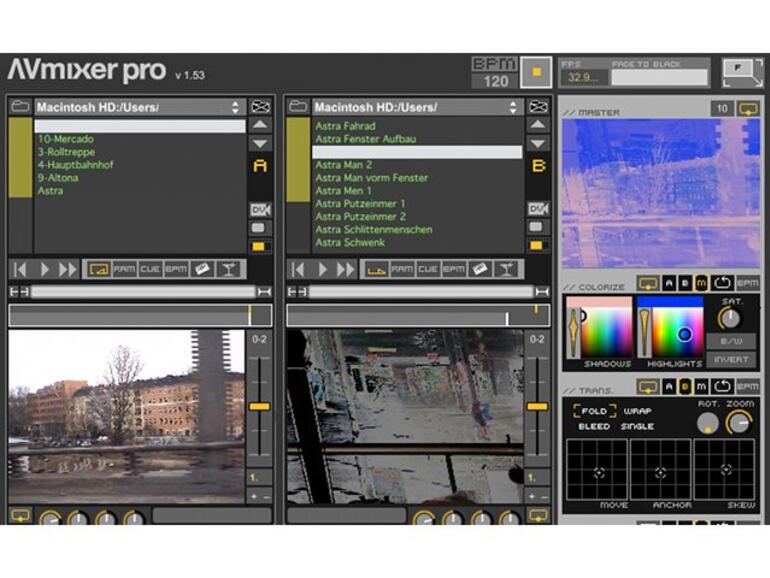Image resolution: width=770 pixels, height=578 pixels.
Task: Assign Colorize effect to master M
Action: point(701,283)
